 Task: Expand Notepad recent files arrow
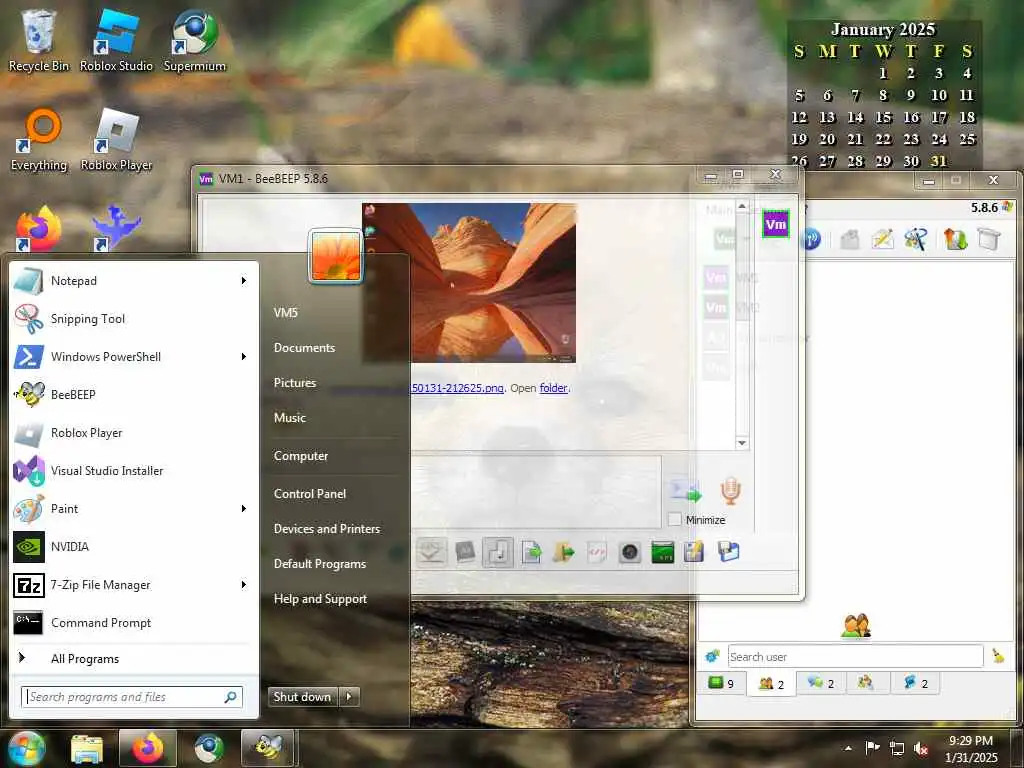[x=244, y=281]
